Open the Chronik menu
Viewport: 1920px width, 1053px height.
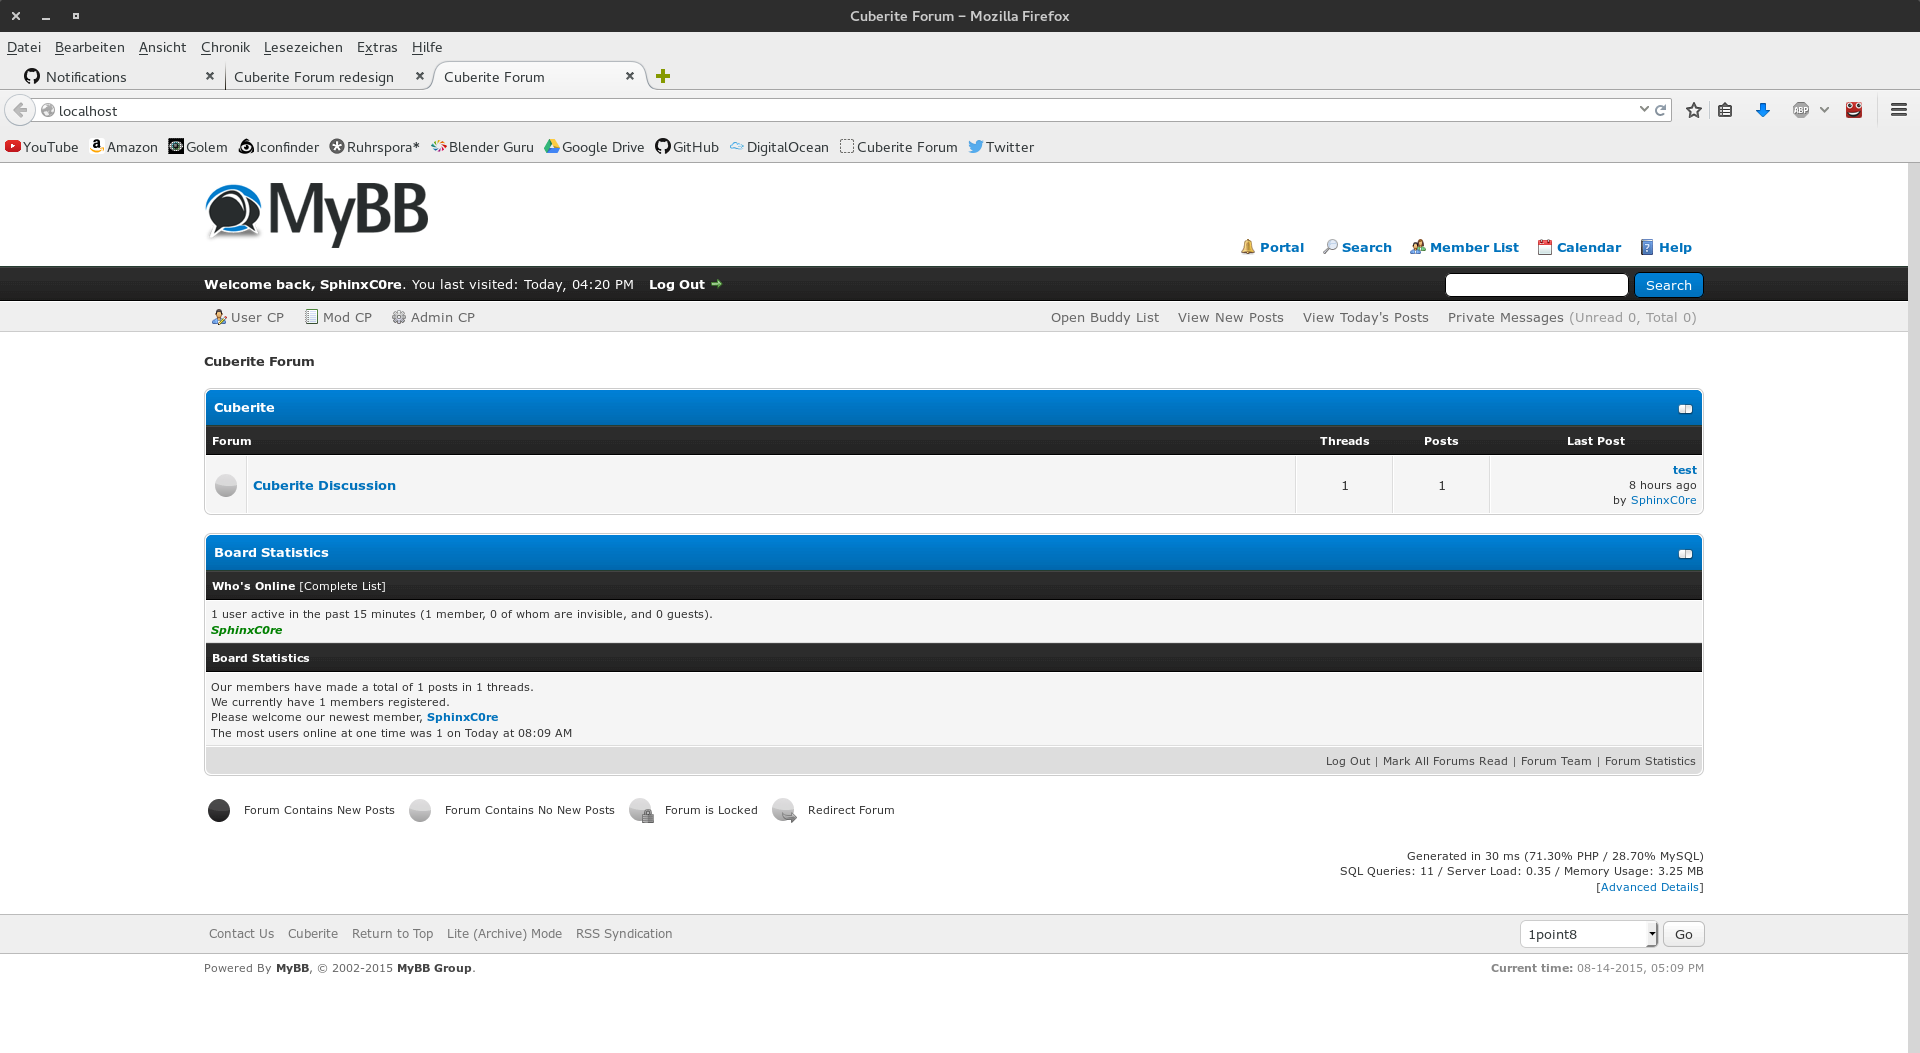coord(225,47)
